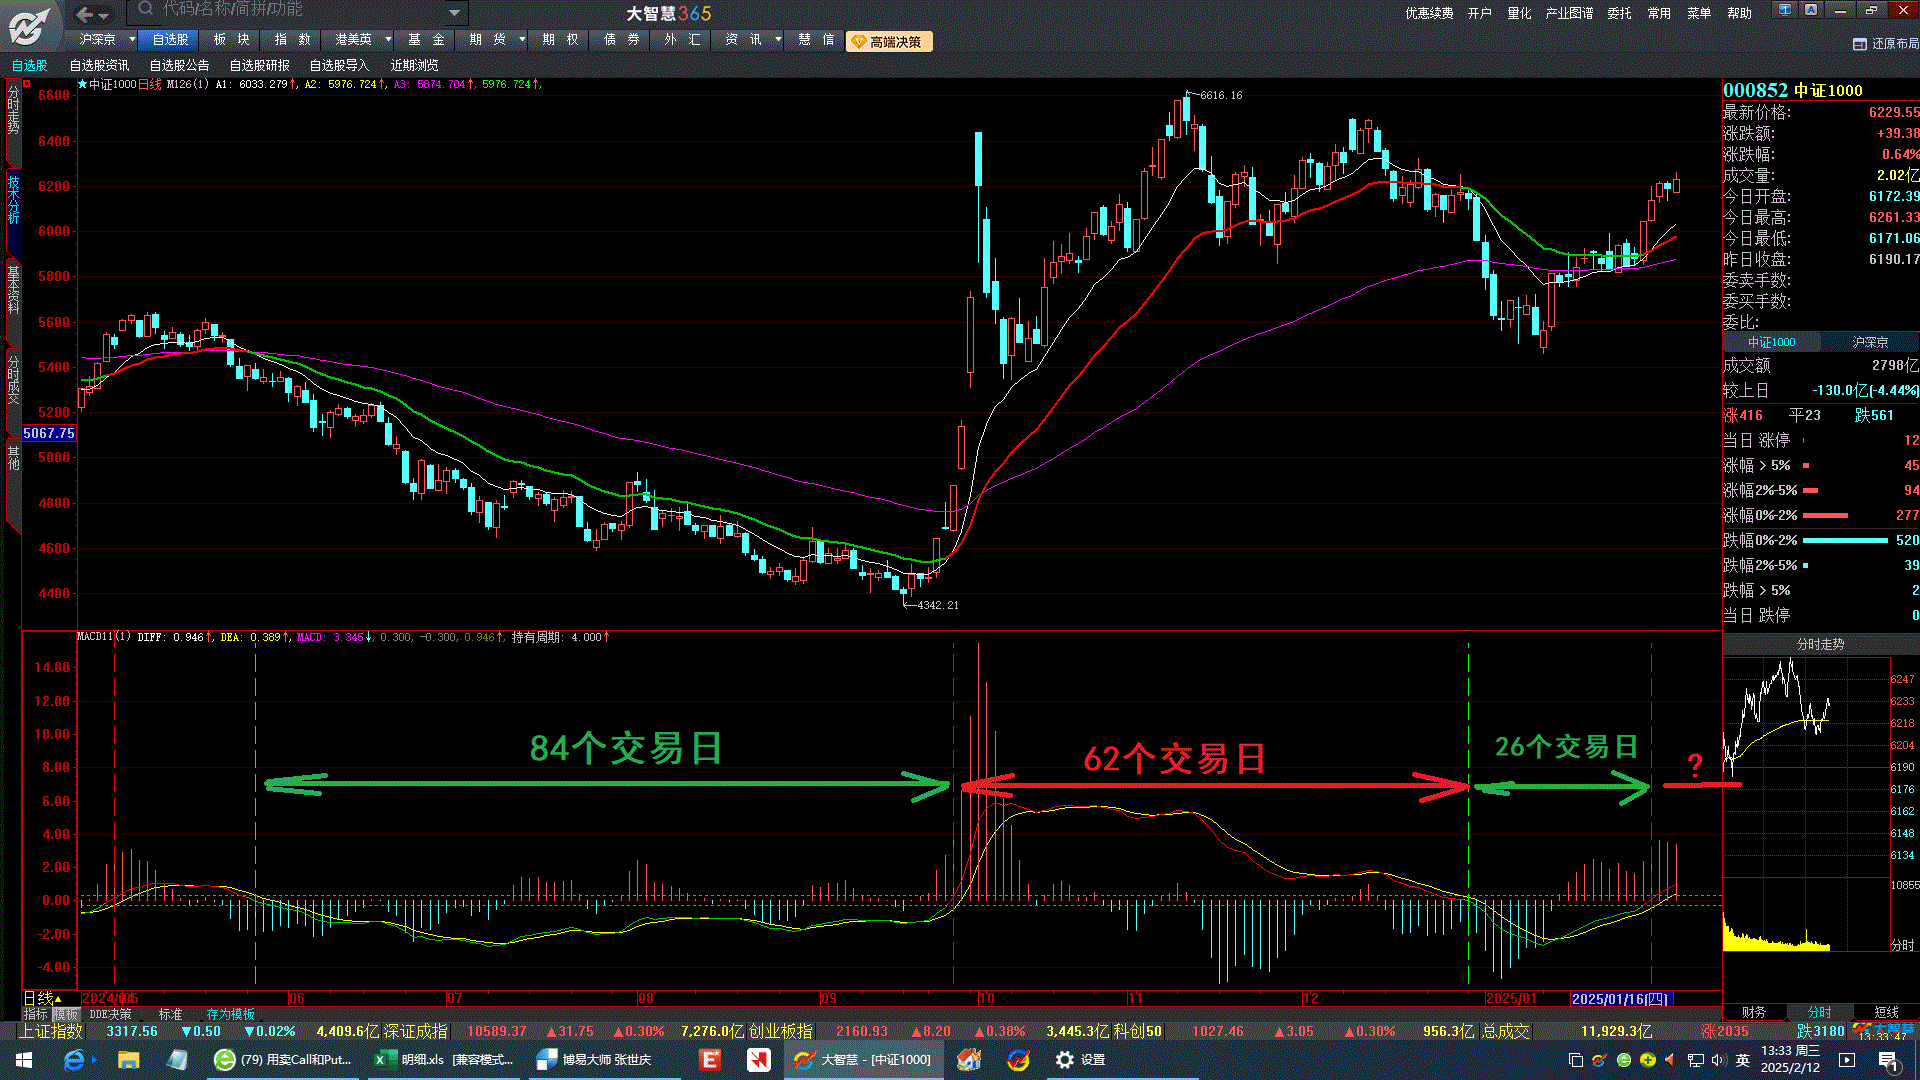This screenshot has width=1920, height=1080.
Task: Click 存为模板 save template link
Action: click(230, 1014)
